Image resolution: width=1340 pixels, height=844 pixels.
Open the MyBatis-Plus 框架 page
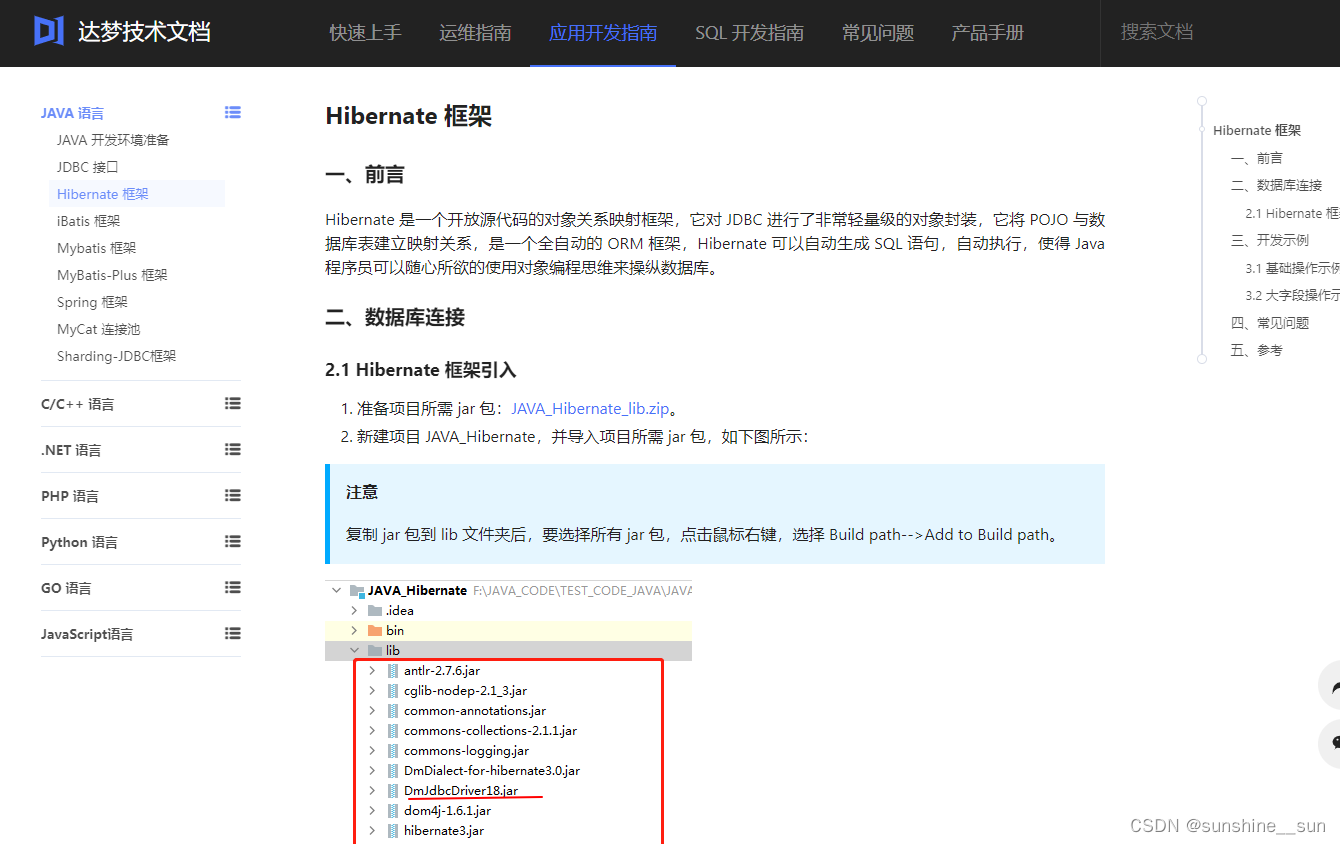(x=112, y=275)
